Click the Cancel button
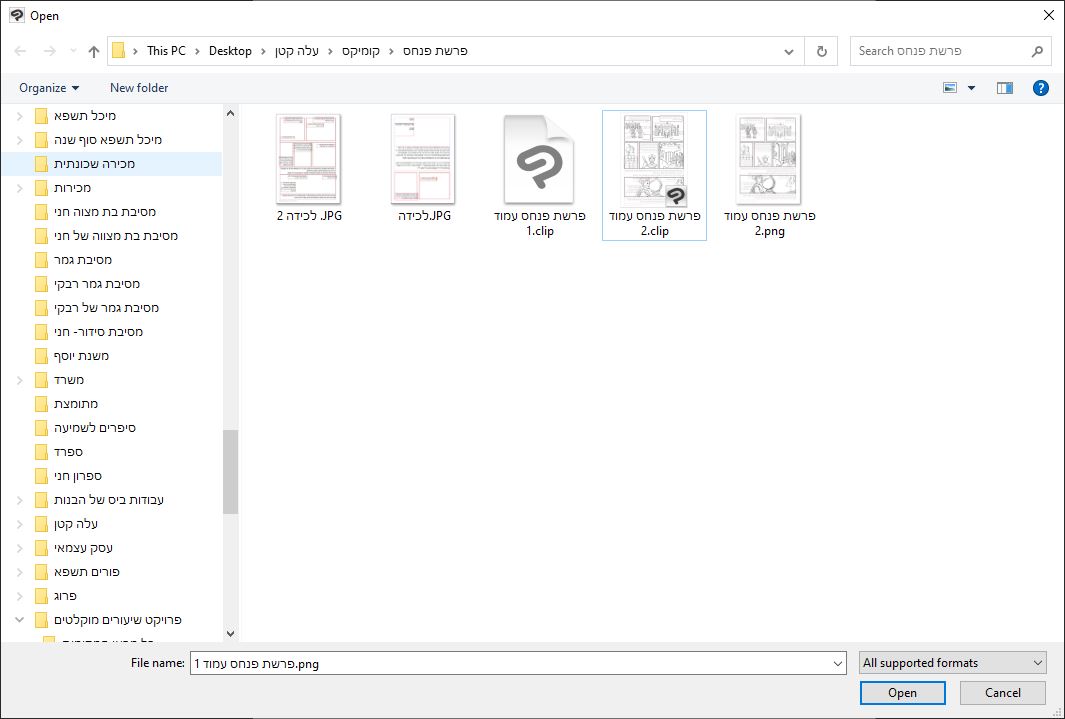The width and height of the screenshot is (1065, 719). tap(1003, 693)
